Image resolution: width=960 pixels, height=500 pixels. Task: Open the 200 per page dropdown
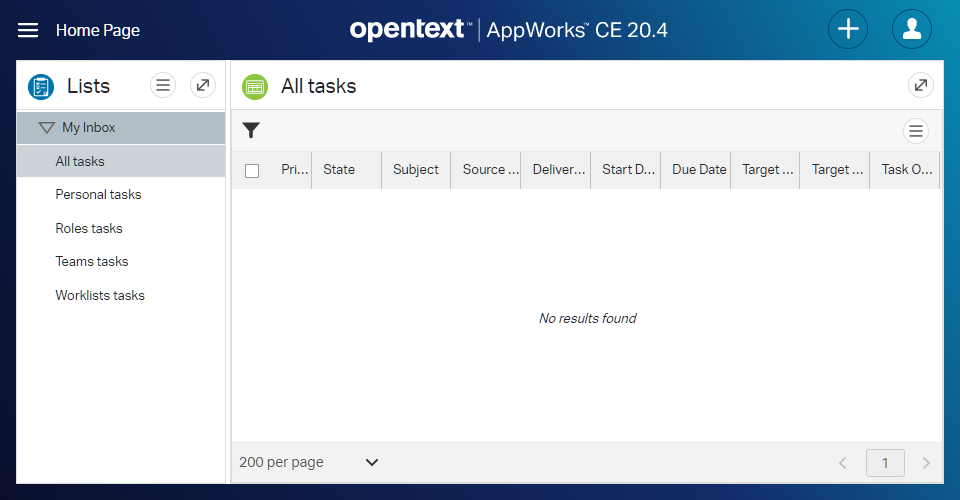coord(309,462)
